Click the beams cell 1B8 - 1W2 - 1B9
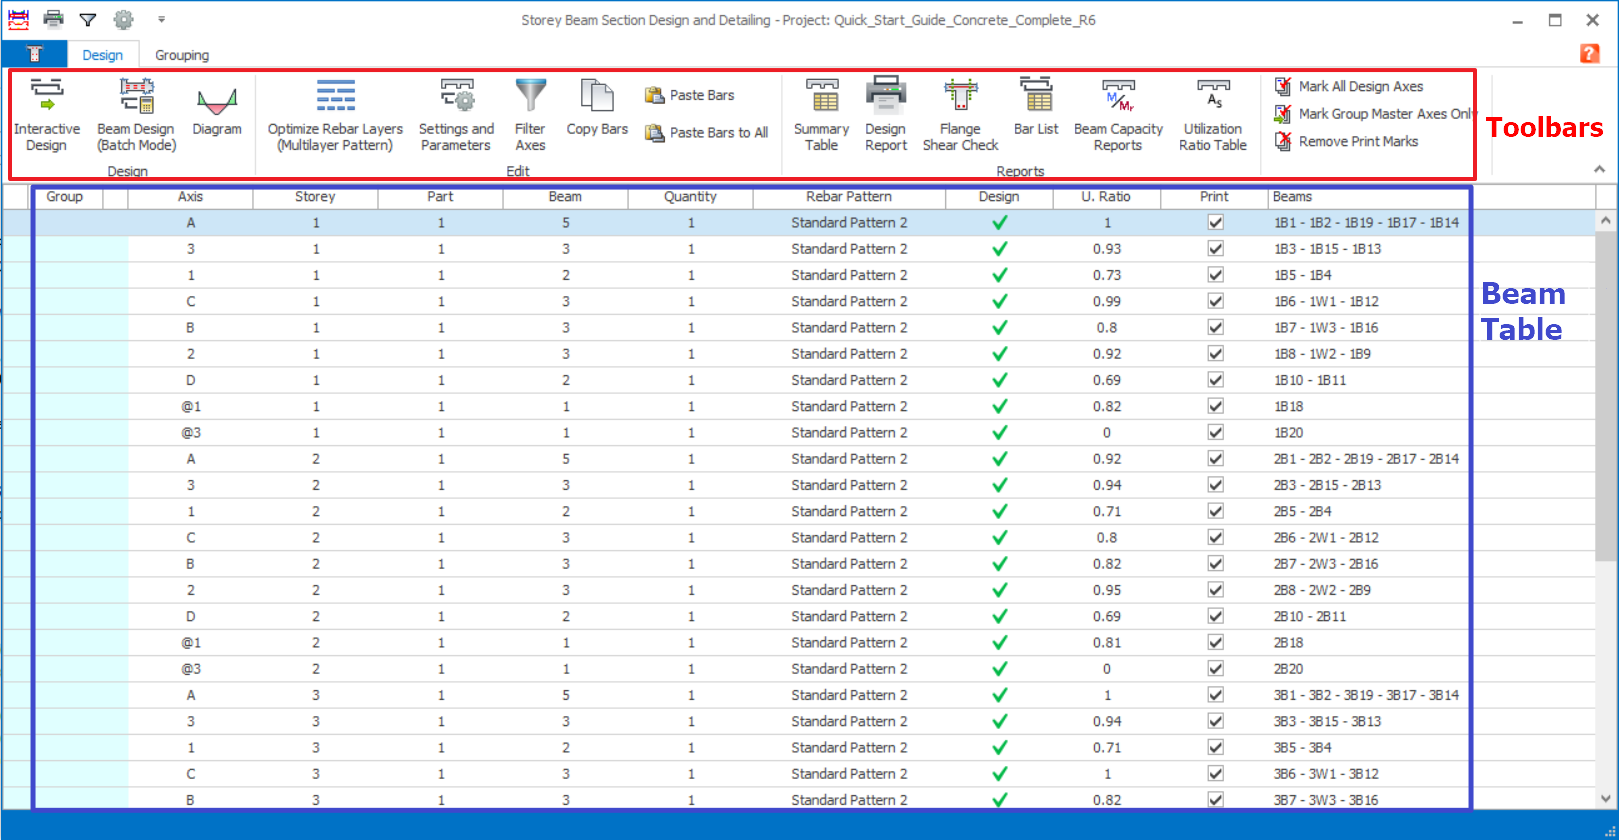Screen dimensions: 1619x840 1322,354
